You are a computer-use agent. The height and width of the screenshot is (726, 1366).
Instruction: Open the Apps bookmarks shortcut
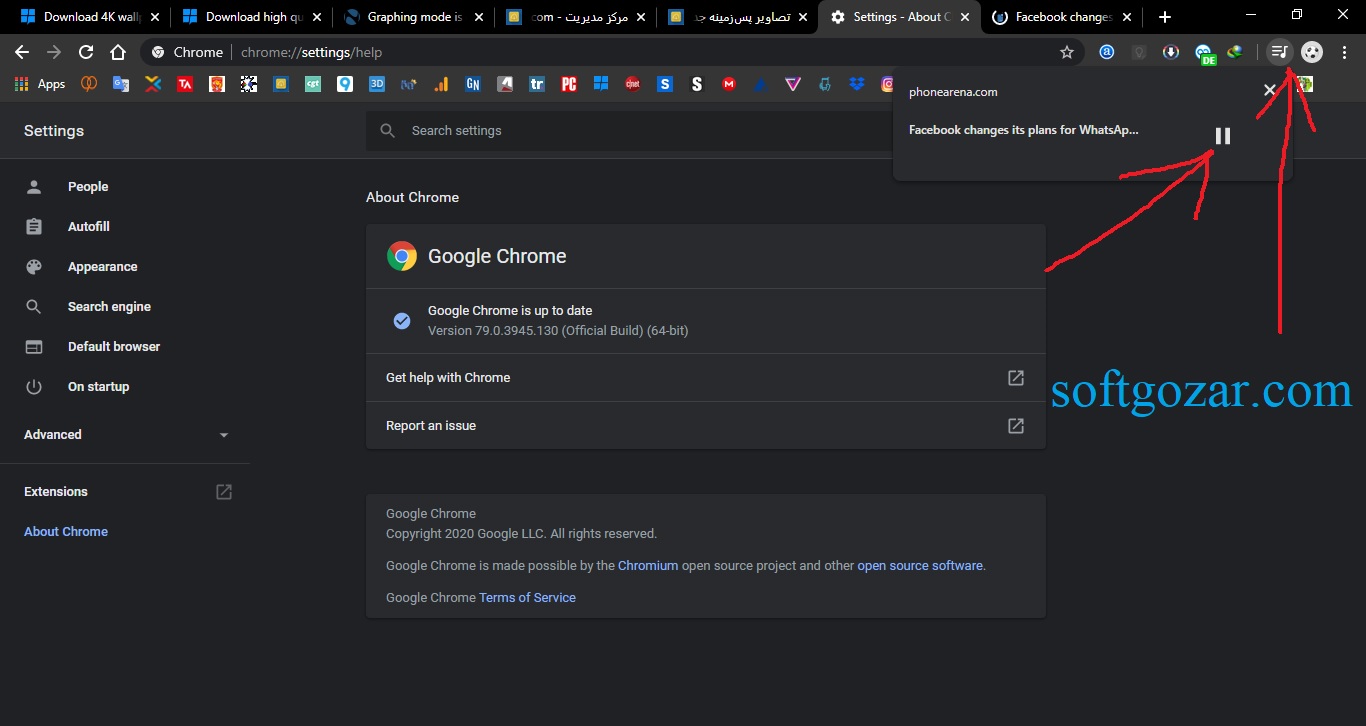pos(40,84)
